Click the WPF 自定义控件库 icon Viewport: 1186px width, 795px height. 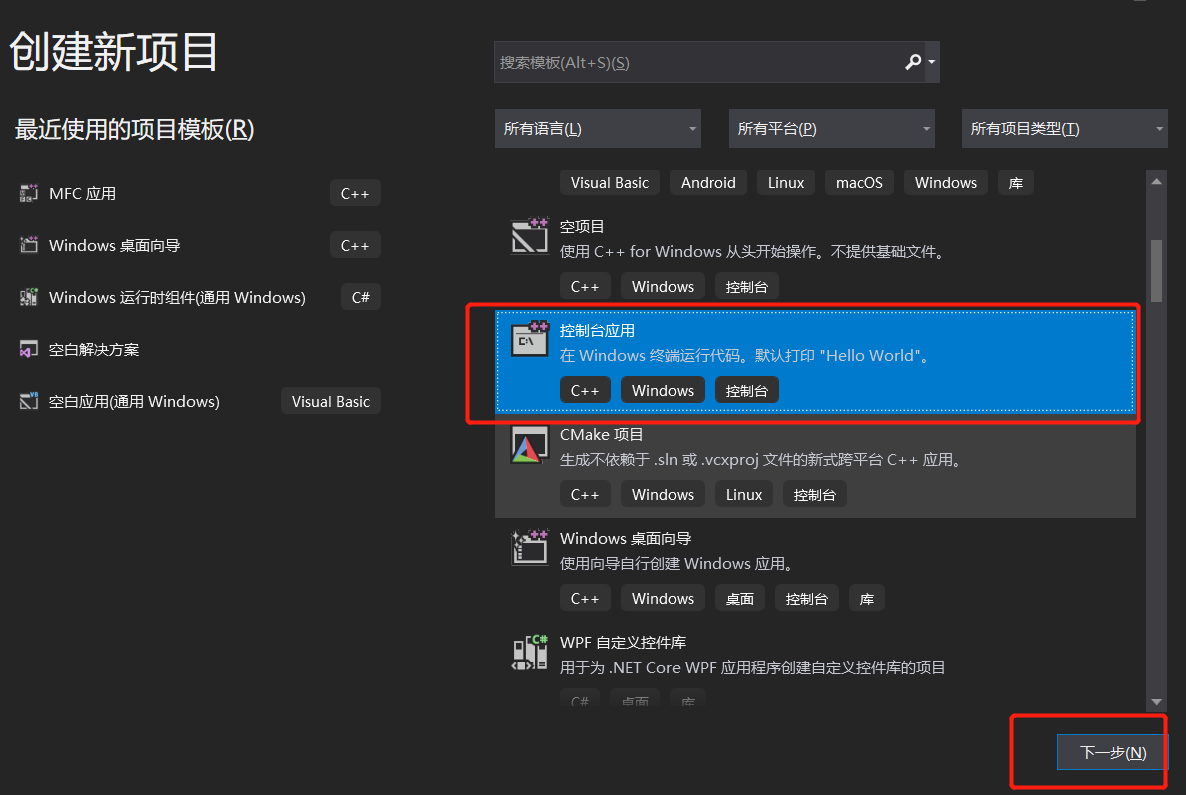[529, 652]
